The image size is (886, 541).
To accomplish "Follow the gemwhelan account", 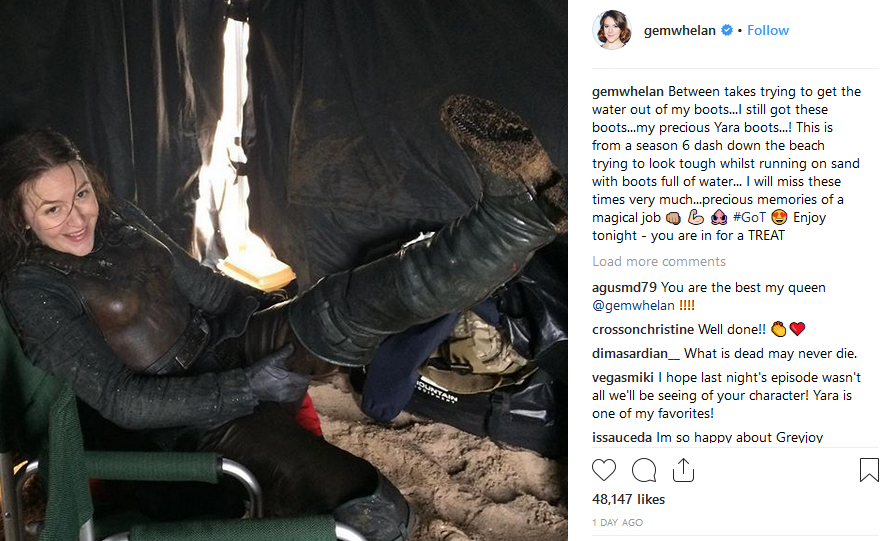I will point(768,31).
